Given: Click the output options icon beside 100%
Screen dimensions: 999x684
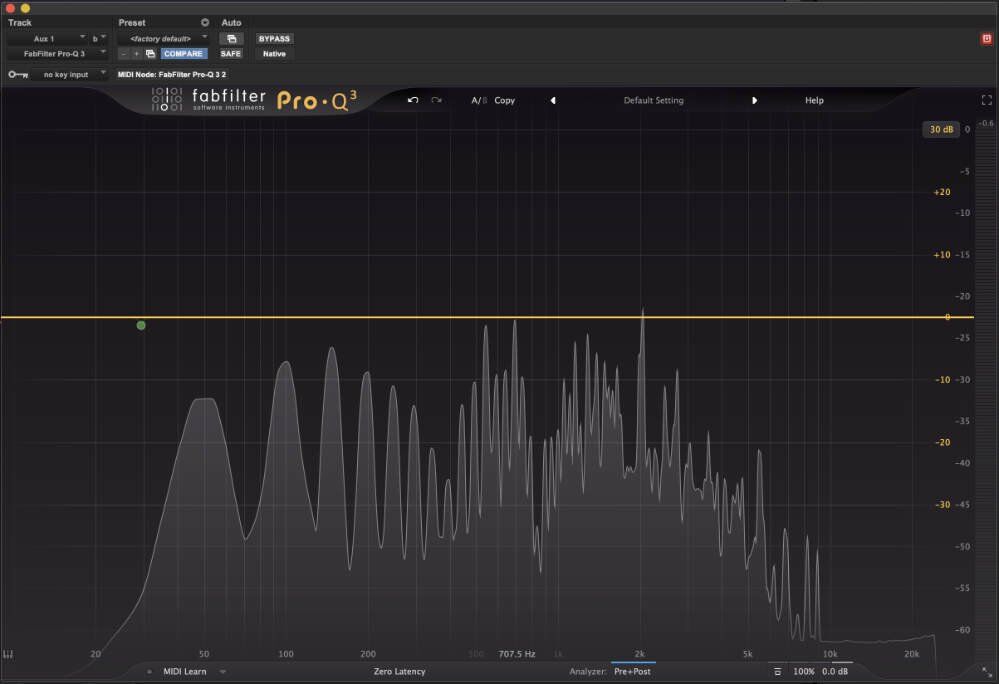Looking at the screenshot, I should tap(777, 671).
